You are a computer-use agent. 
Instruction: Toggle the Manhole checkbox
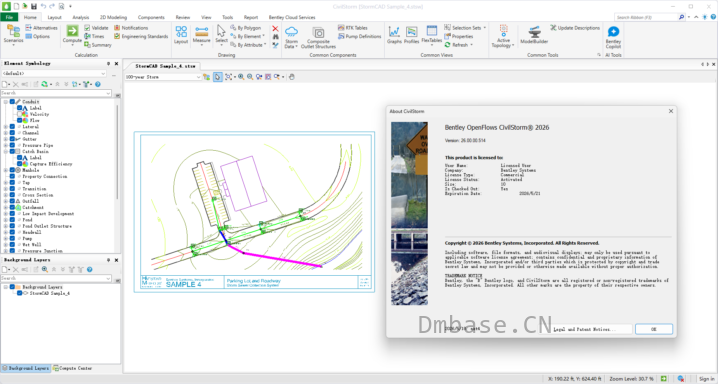12,170
